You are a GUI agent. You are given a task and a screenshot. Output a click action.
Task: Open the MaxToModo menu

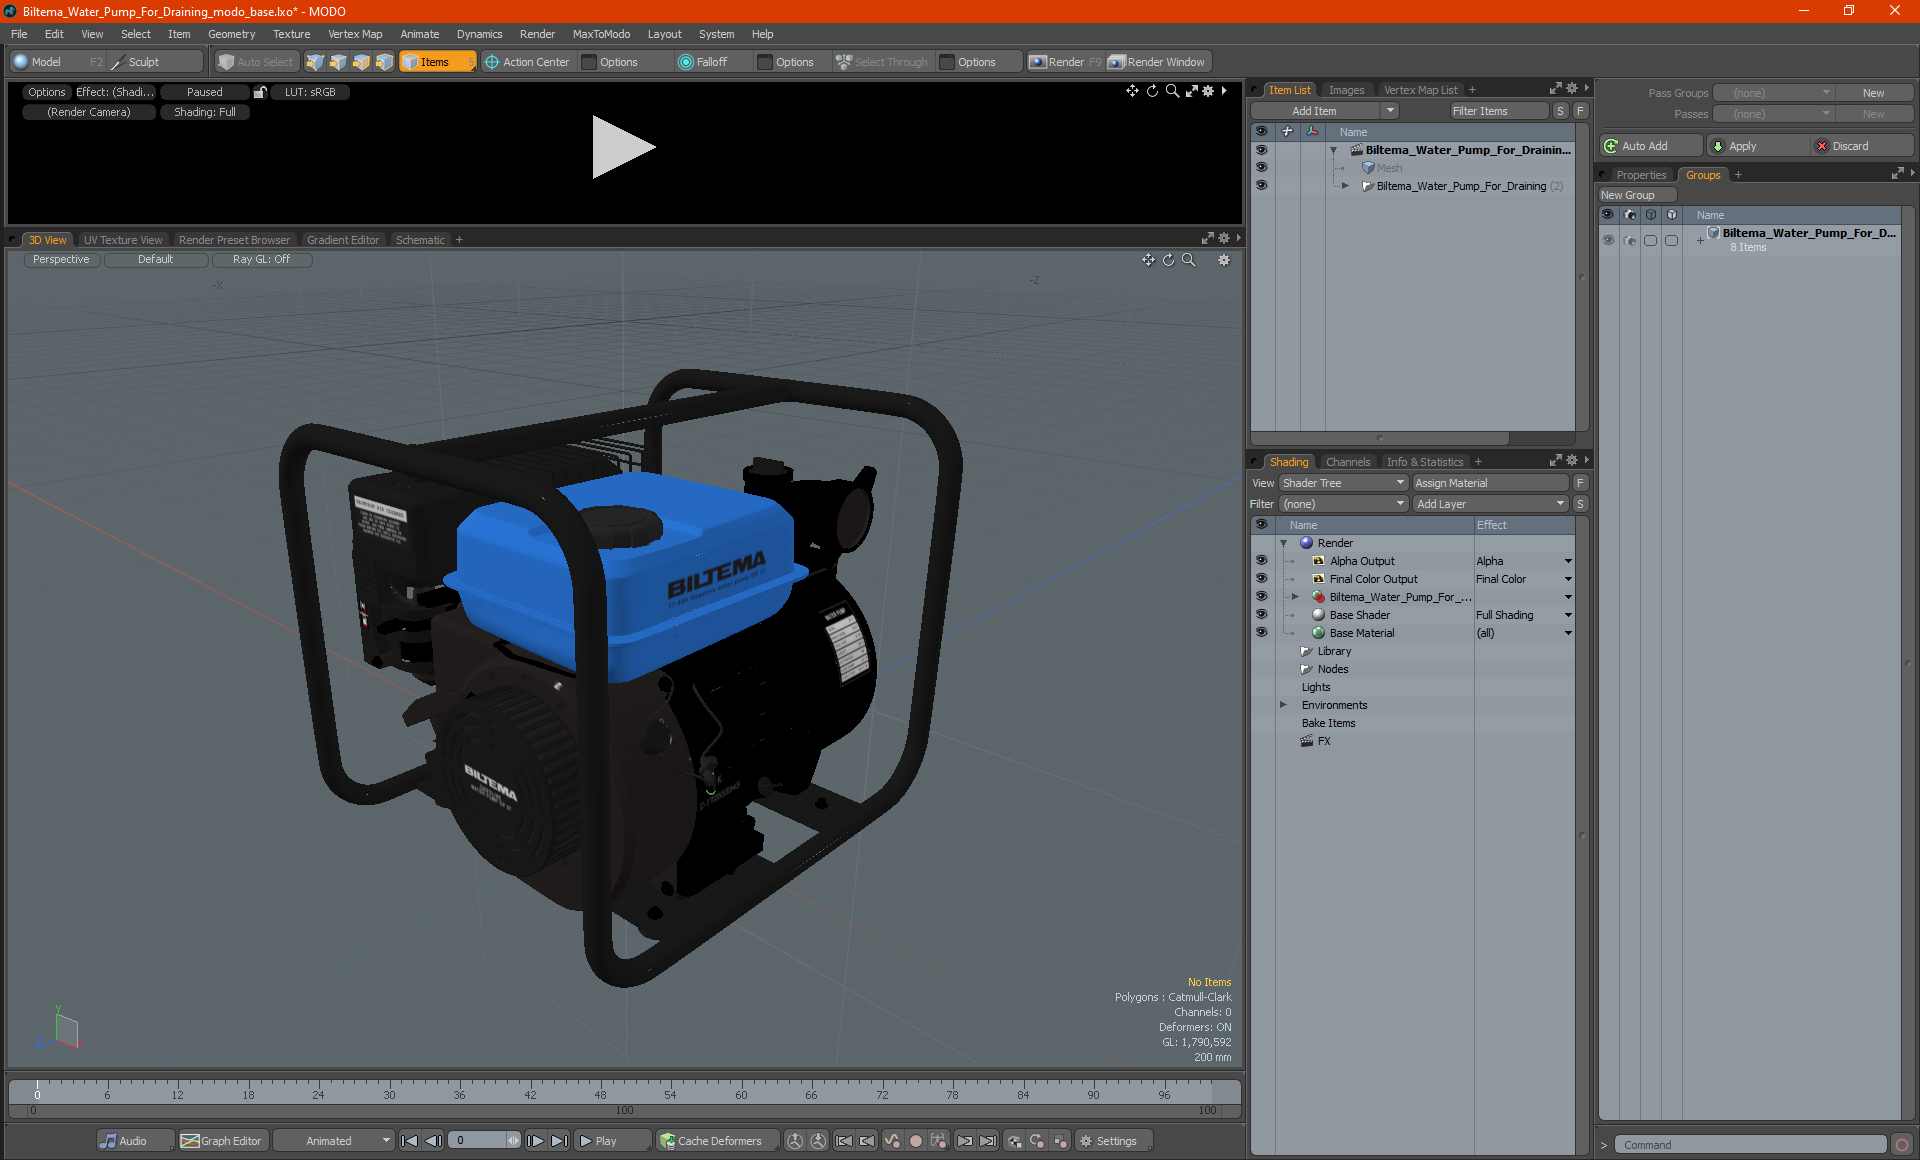point(601,34)
